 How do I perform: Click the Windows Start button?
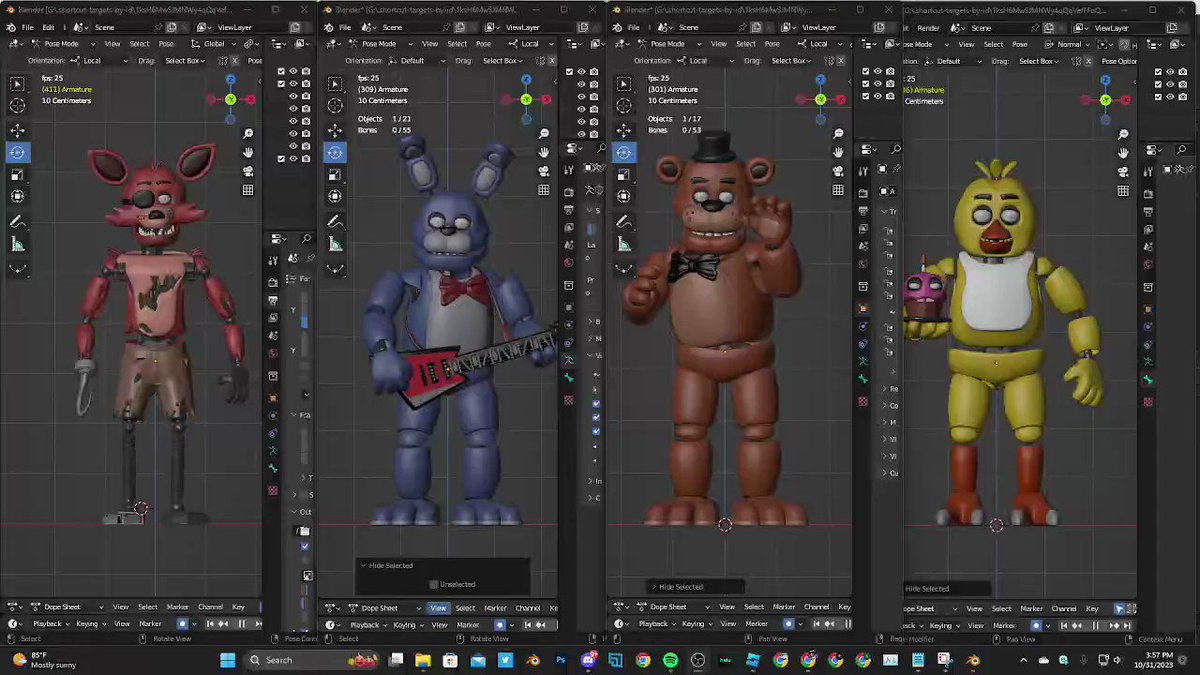227,660
